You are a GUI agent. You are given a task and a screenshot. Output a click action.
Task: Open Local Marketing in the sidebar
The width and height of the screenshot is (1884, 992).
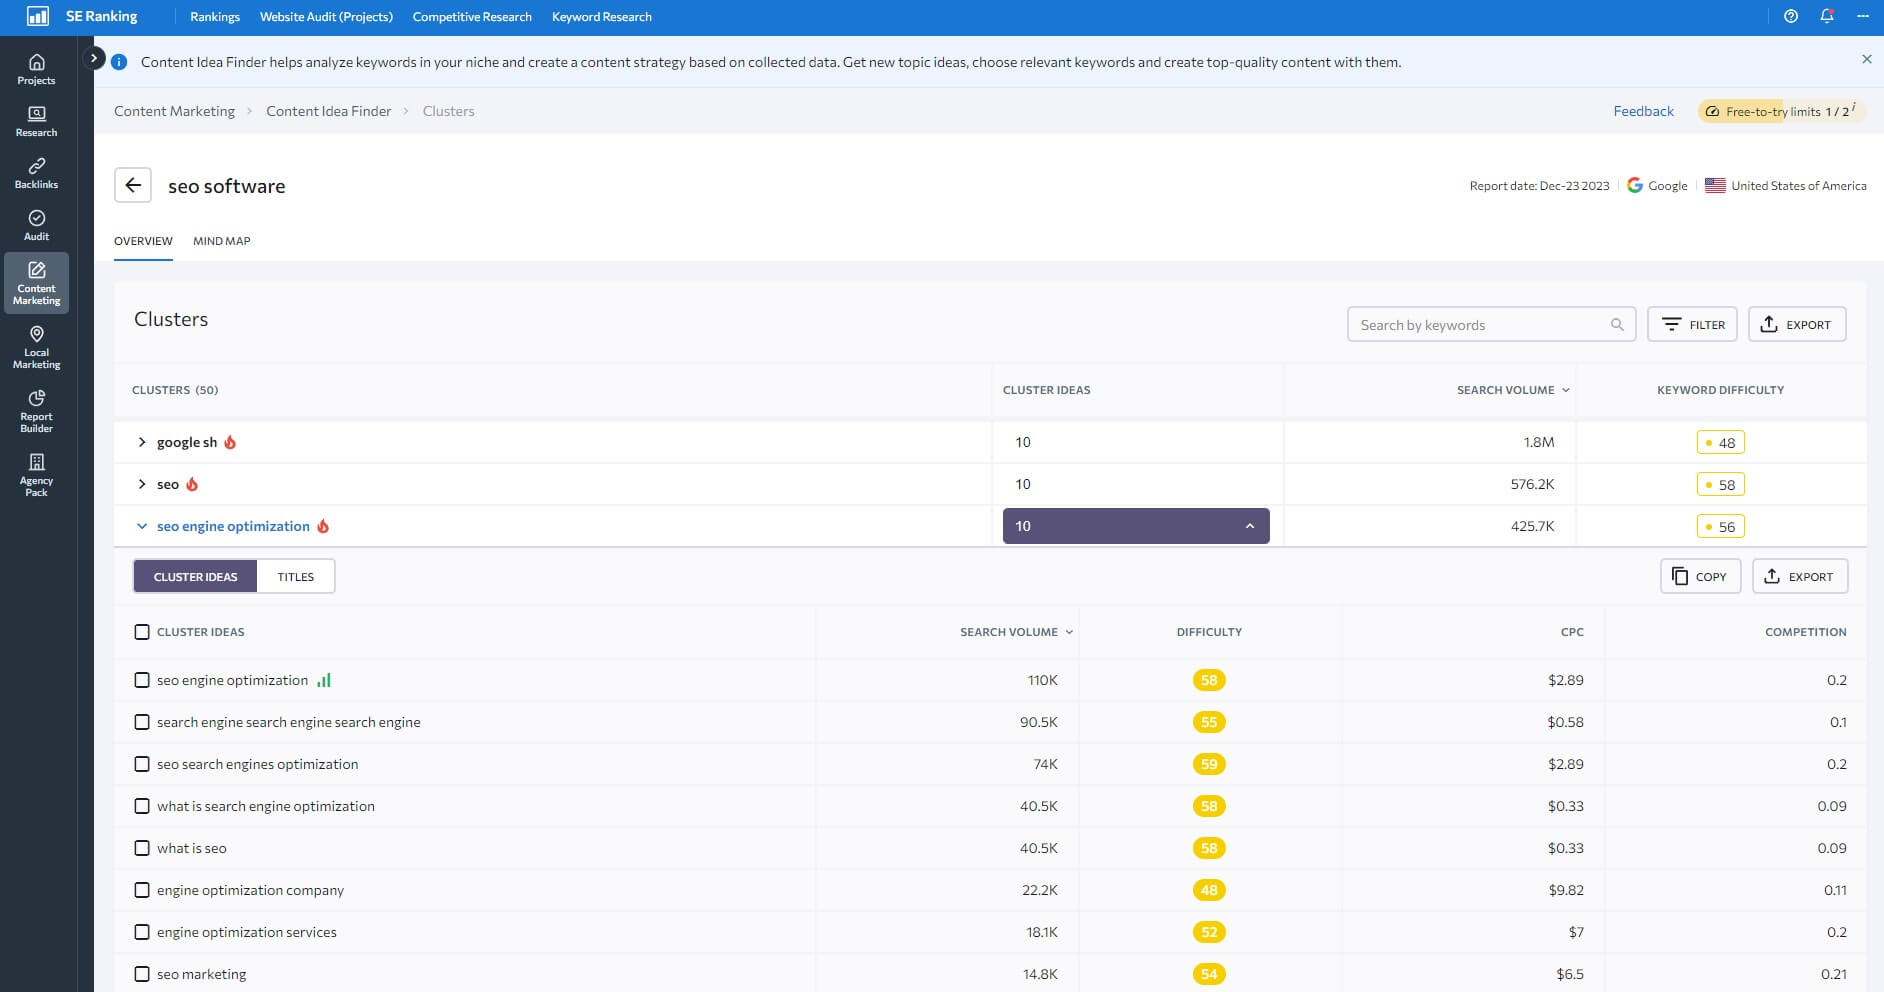pyautogui.click(x=36, y=347)
